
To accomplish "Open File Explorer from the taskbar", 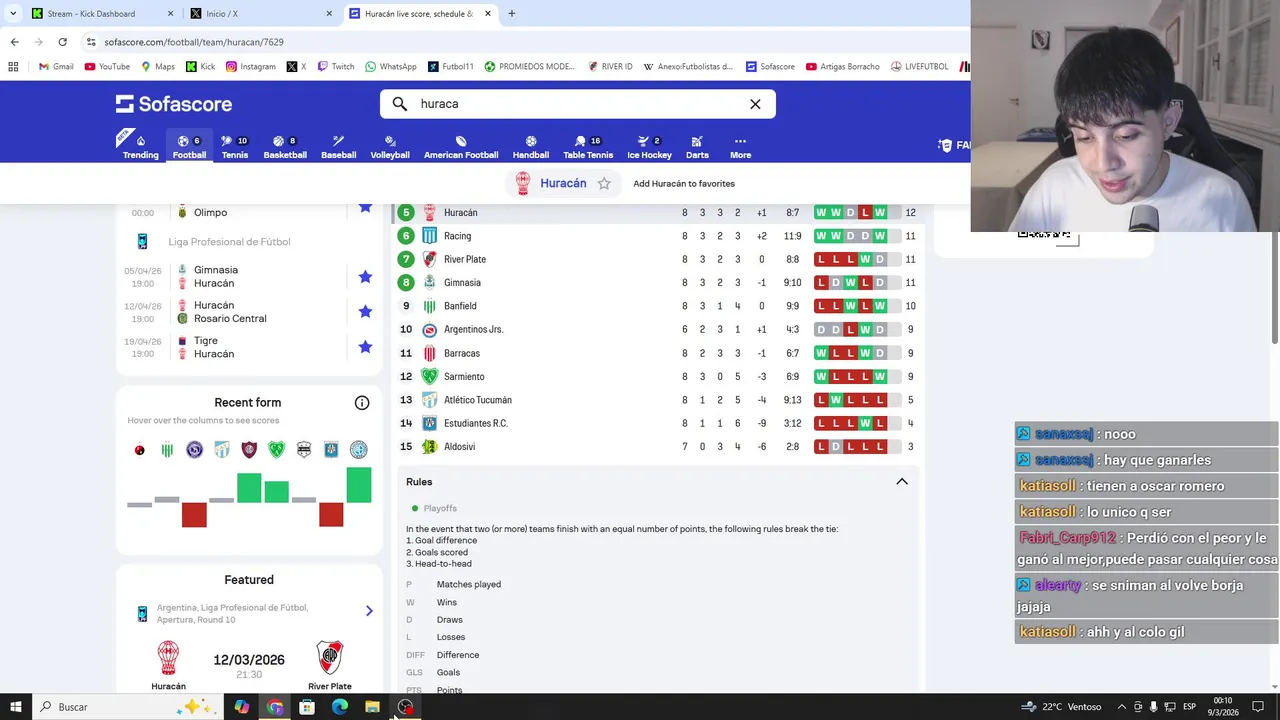I will tap(372, 707).
